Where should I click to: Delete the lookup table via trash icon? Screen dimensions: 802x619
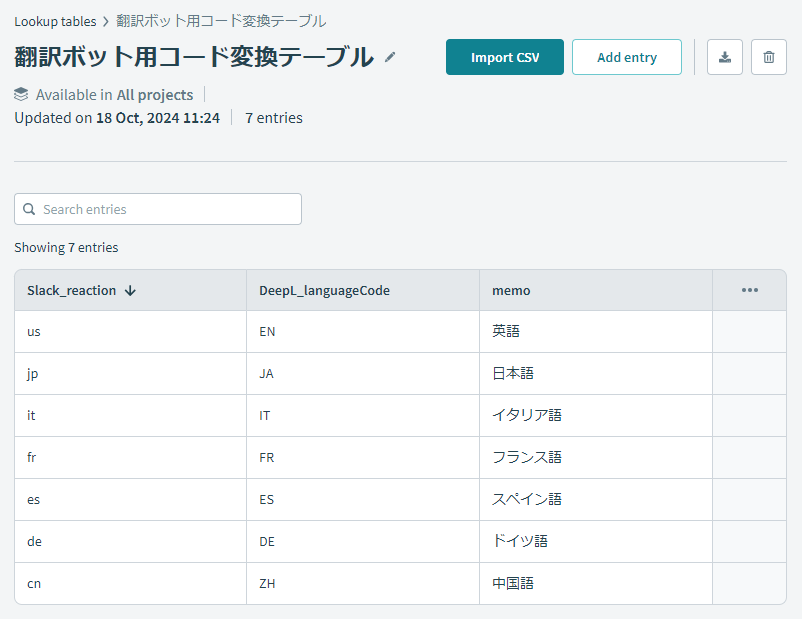coord(769,57)
